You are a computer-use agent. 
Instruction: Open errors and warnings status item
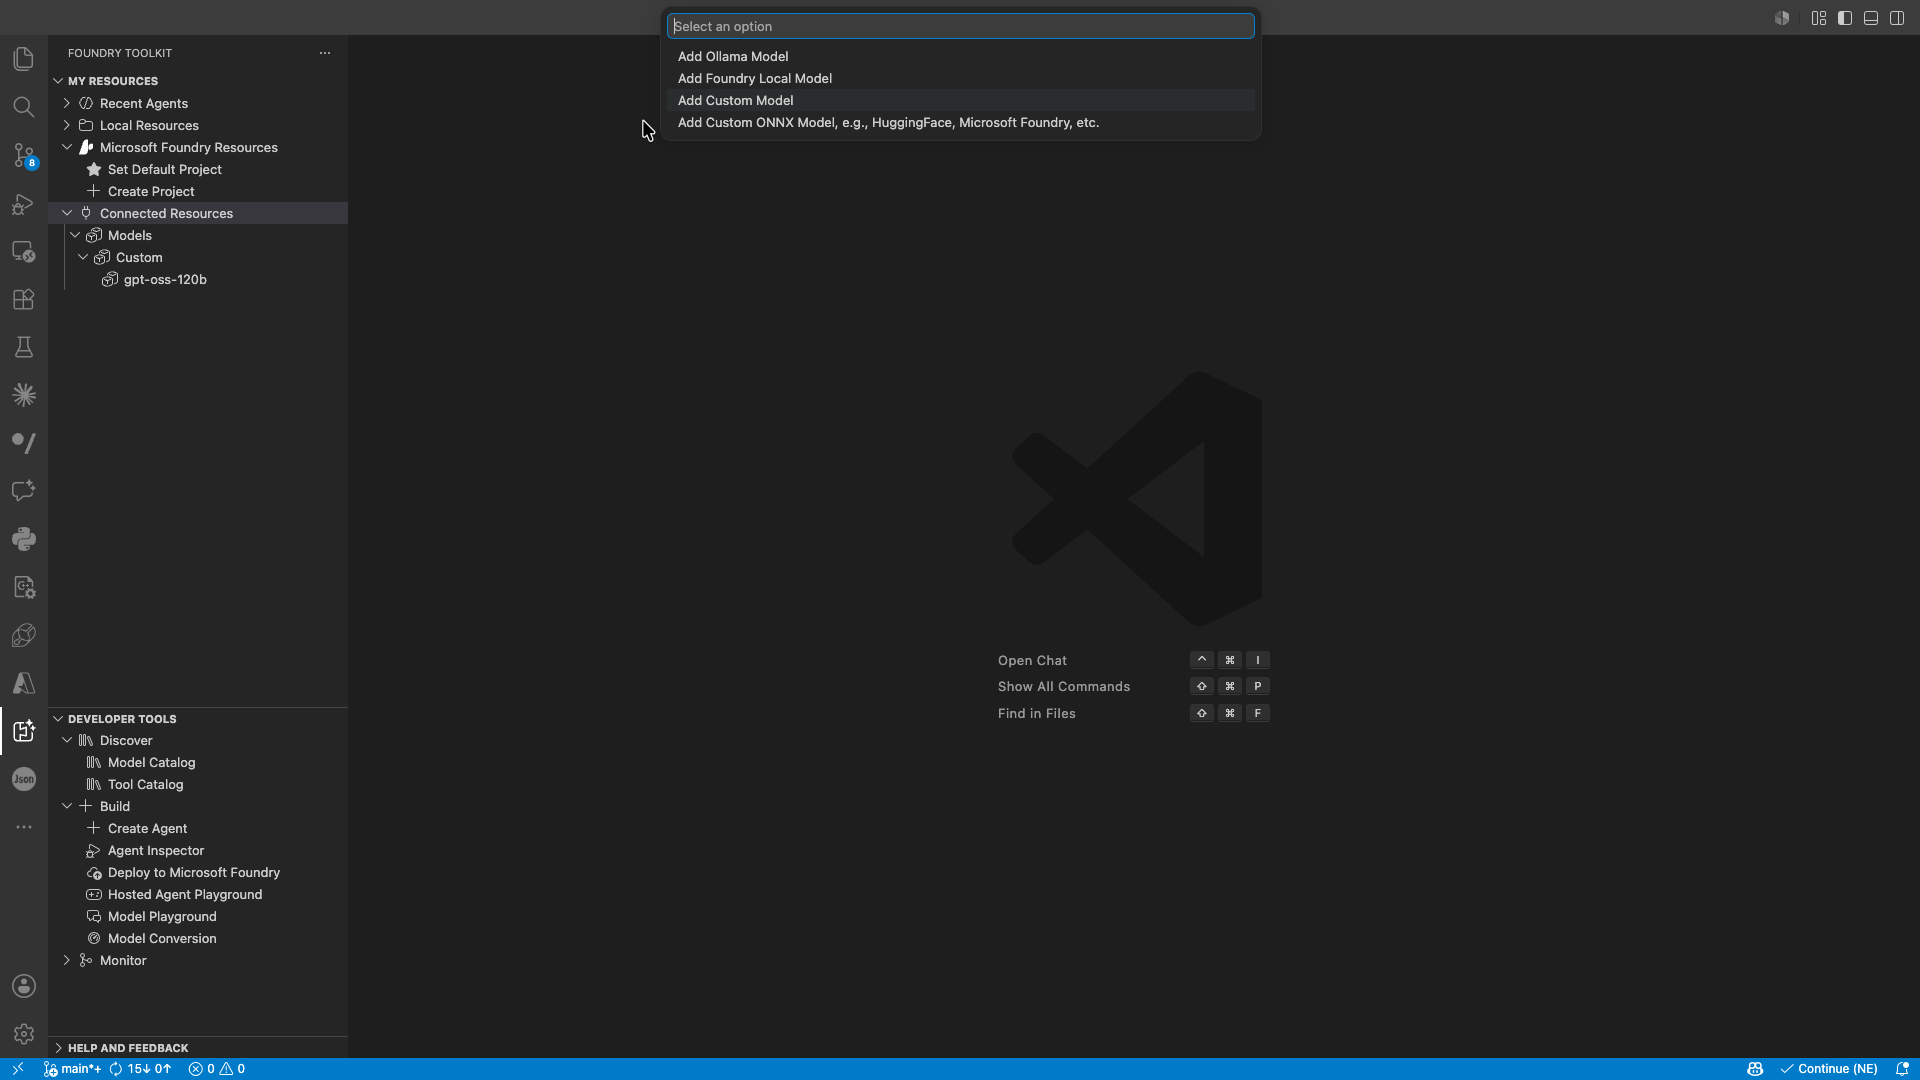[217, 1069]
